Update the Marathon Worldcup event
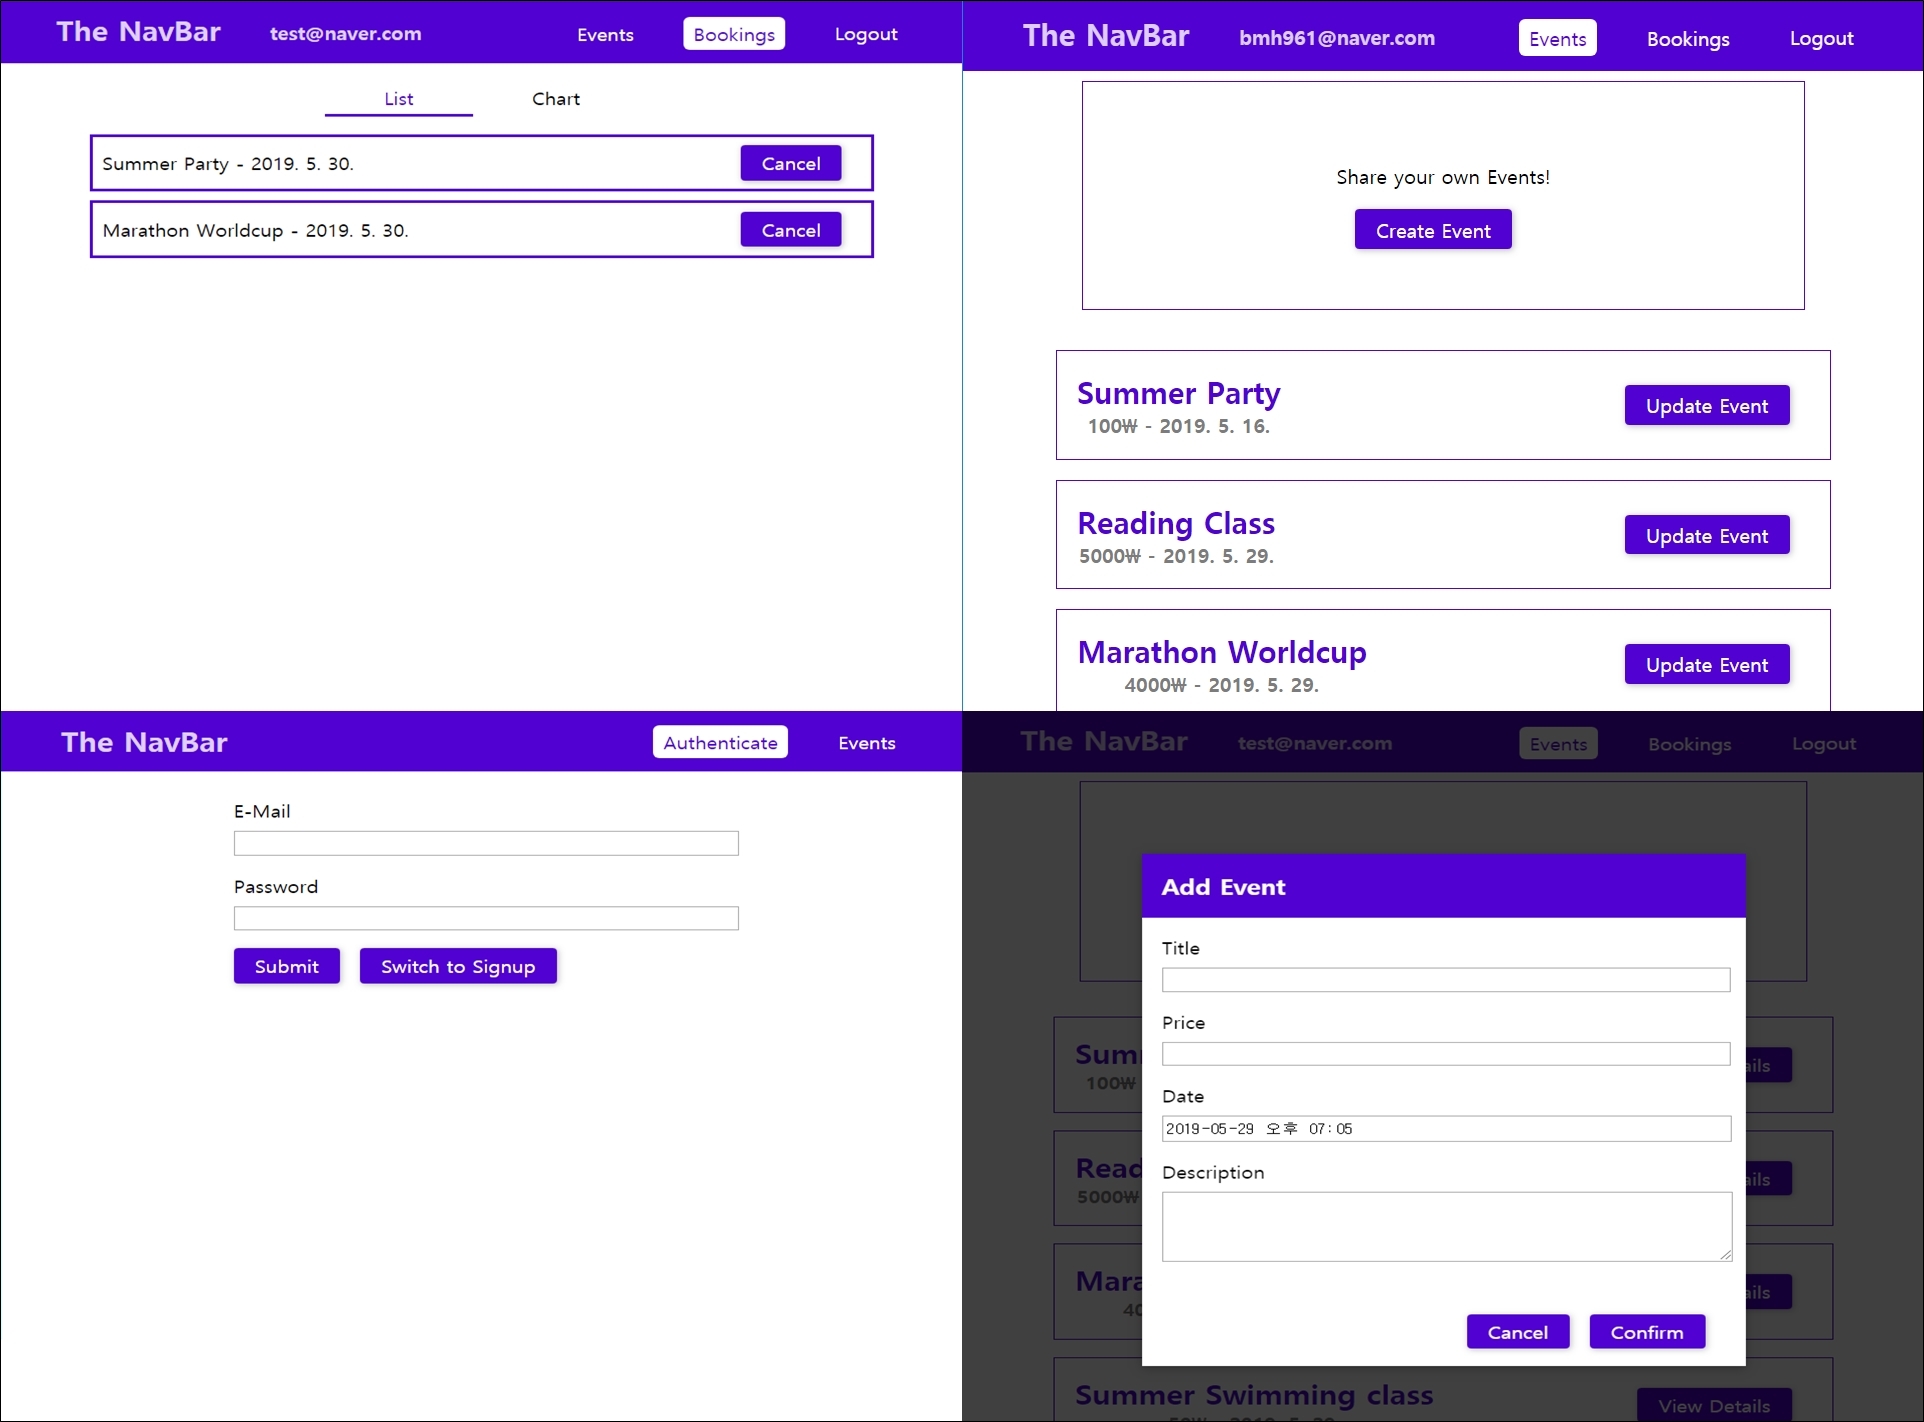 (x=1706, y=664)
